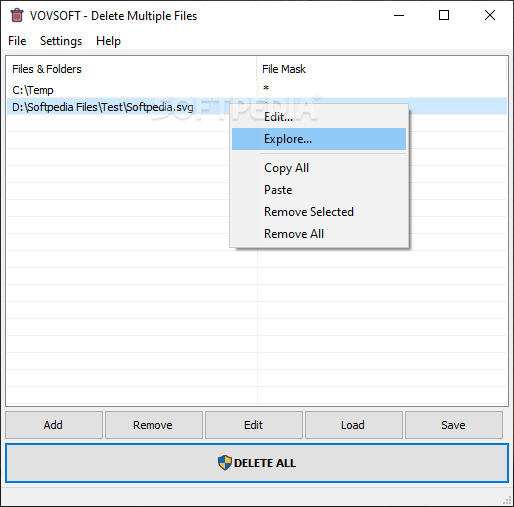Click the Files & Folders column header
The height and width of the screenshot is (507, 514).
(132, 69)
